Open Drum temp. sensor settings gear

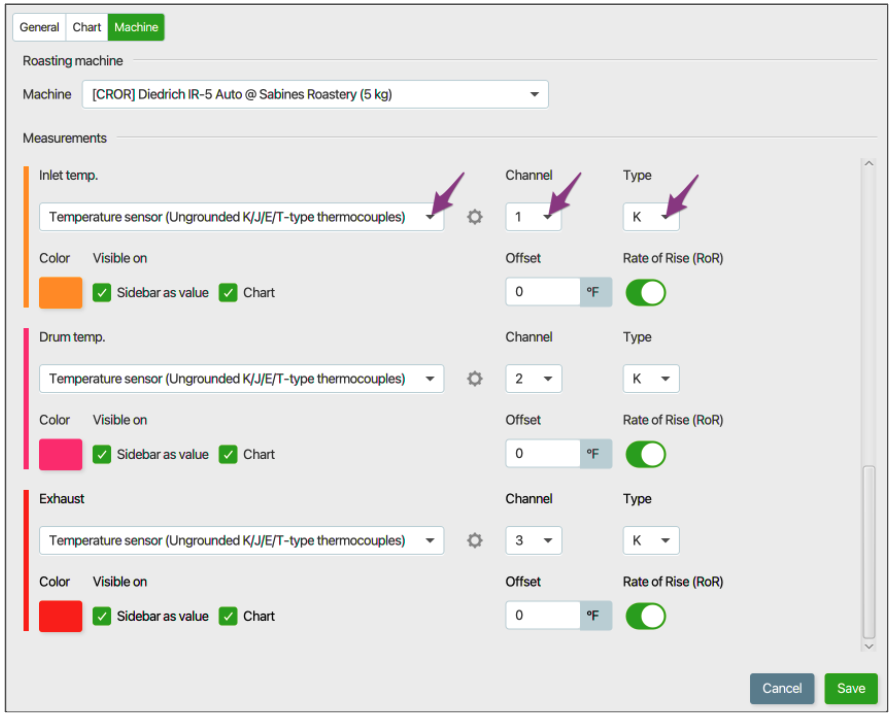tap(474, 379)
